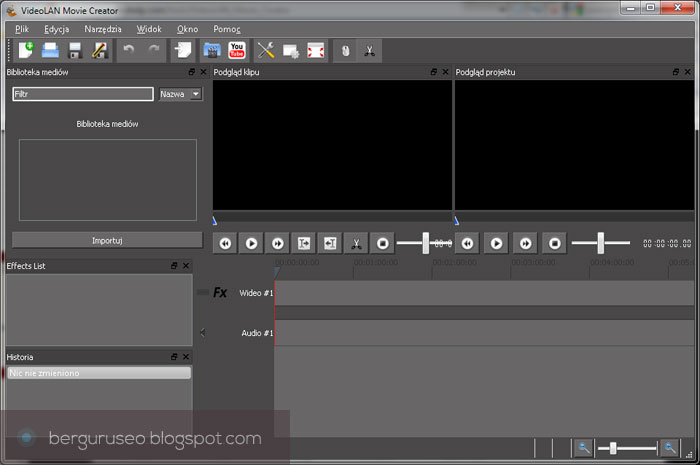Expand the Nazwa sort dropdown

point(180,94)
